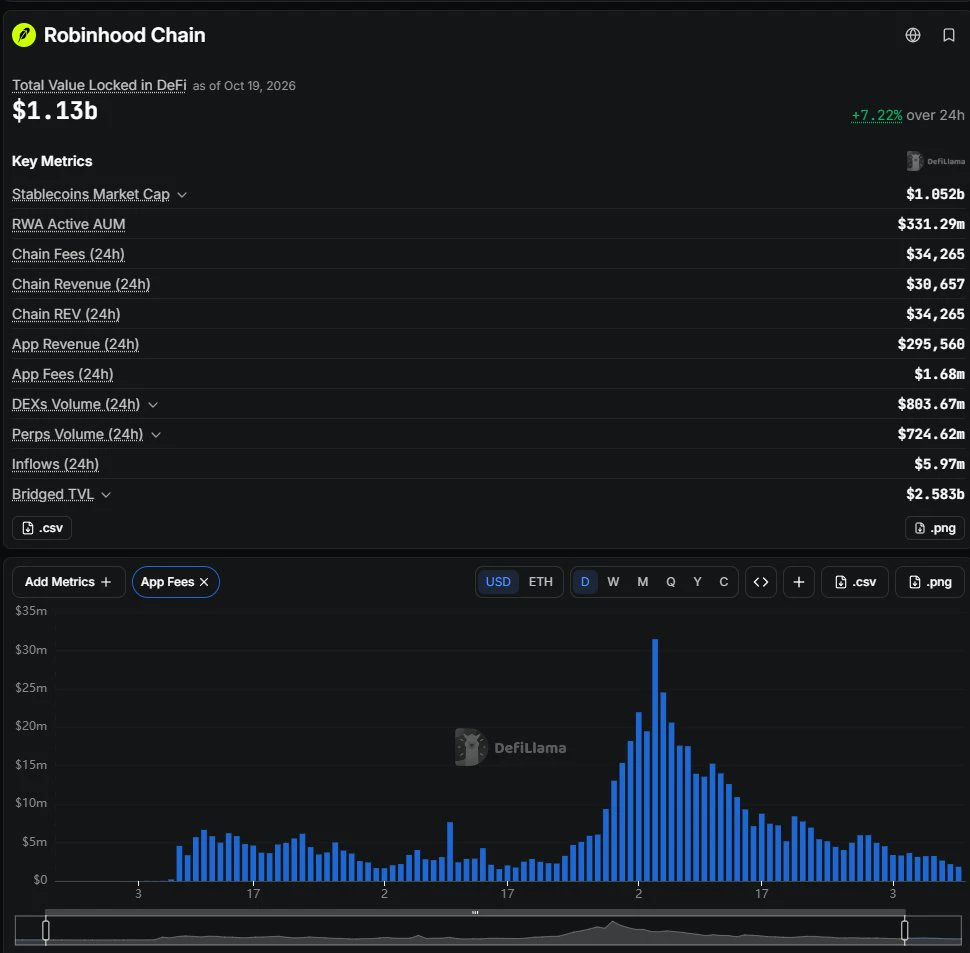
Task: Remove the App Fees metric chip
Action: click(x=204, y=582)
